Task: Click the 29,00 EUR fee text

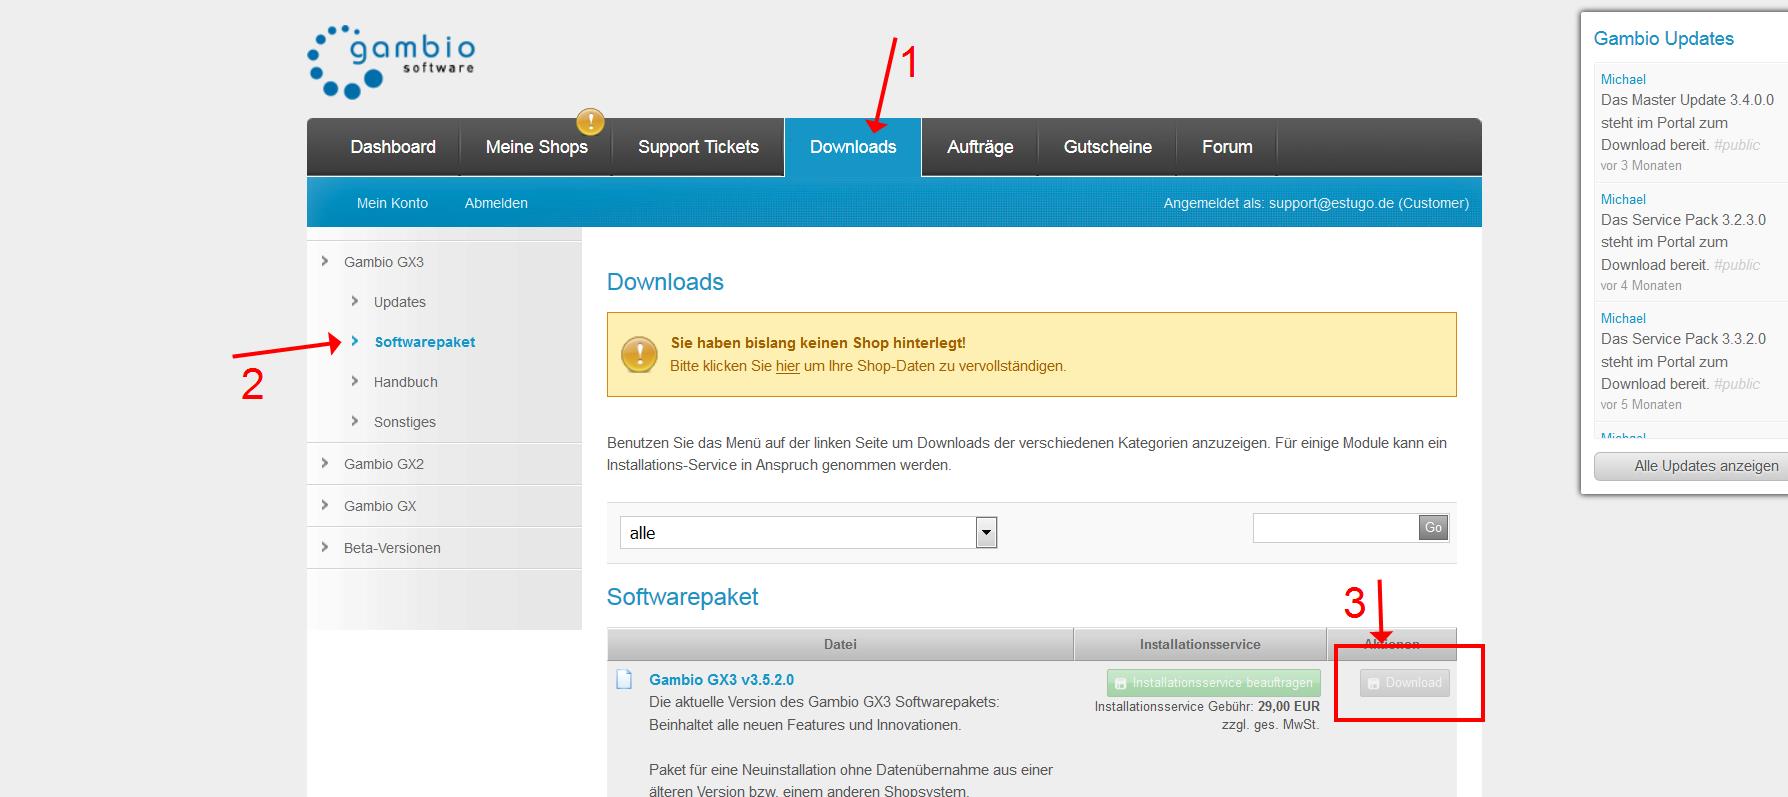Action: coord(1289,706)
